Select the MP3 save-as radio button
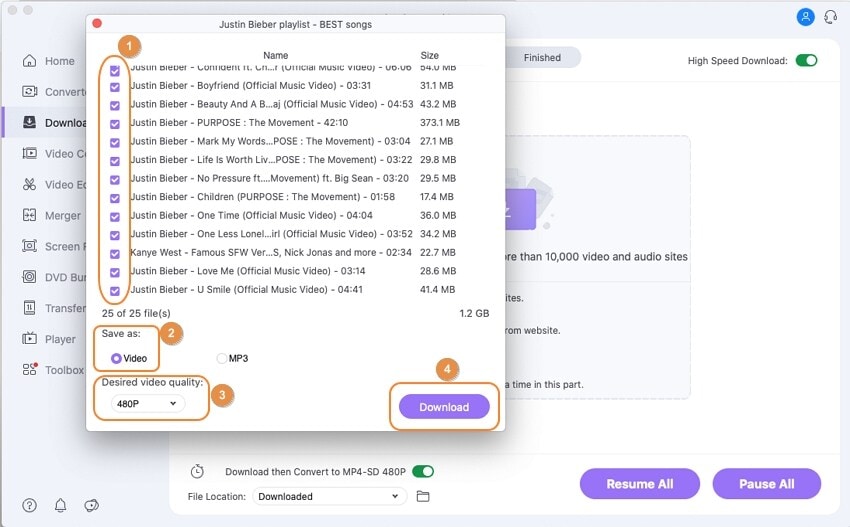This screenshot has height=527, width=850. pyautogui.click(x=221, y=358)
